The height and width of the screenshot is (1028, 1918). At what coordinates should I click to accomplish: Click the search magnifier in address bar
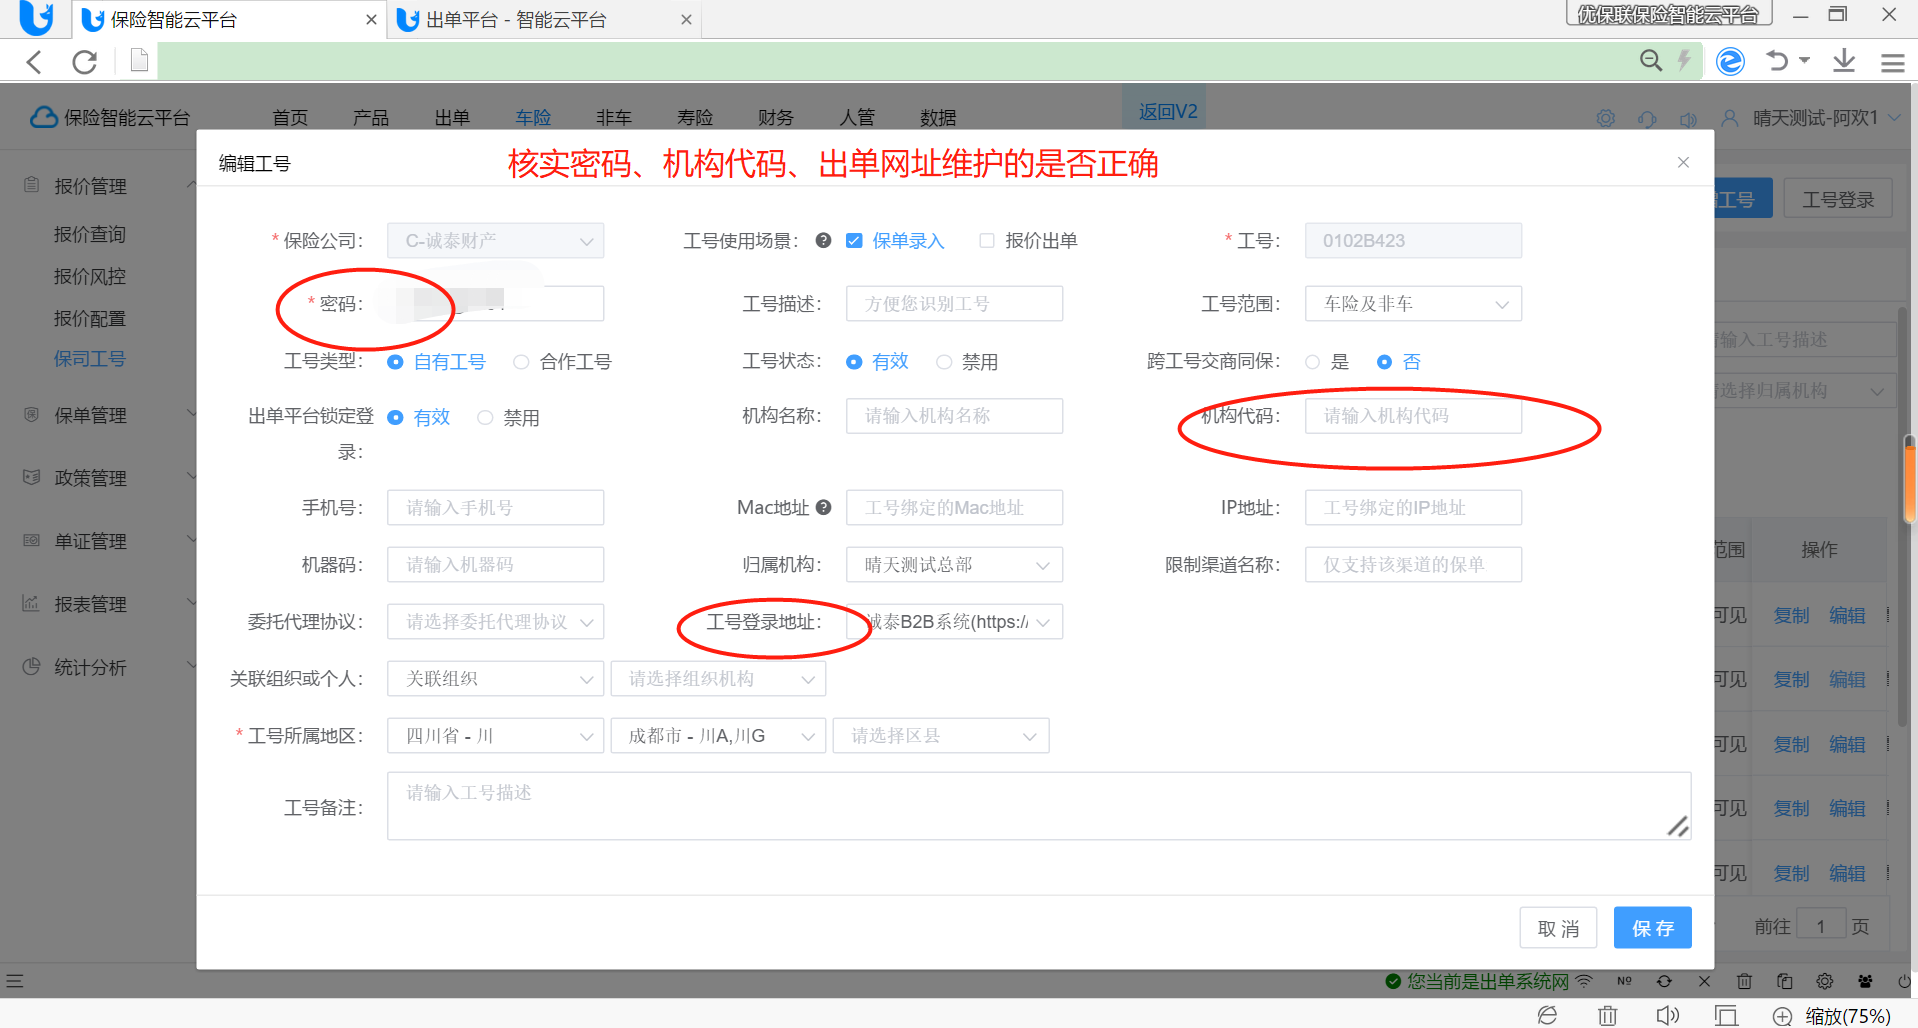pyautogui.click(x=1651, y=61)
